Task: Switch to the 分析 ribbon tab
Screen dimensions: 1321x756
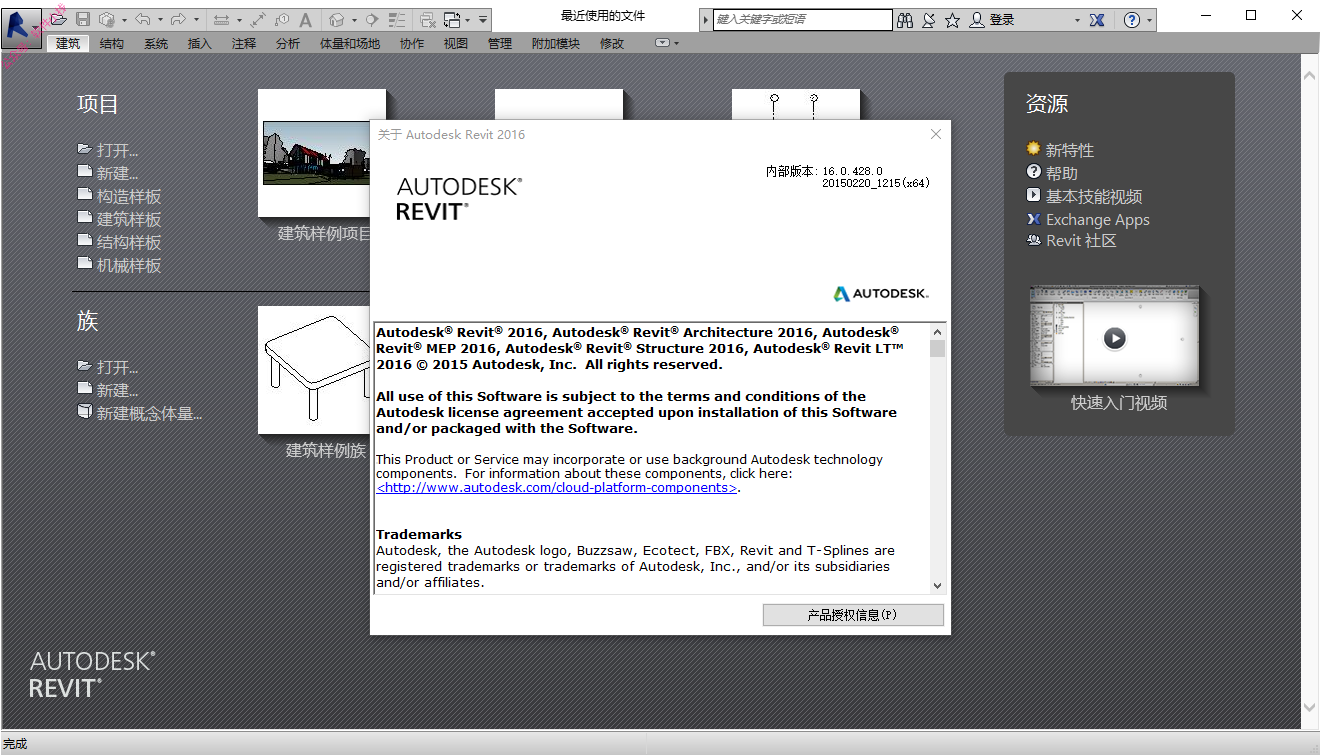Action: [x=288, y=43]
